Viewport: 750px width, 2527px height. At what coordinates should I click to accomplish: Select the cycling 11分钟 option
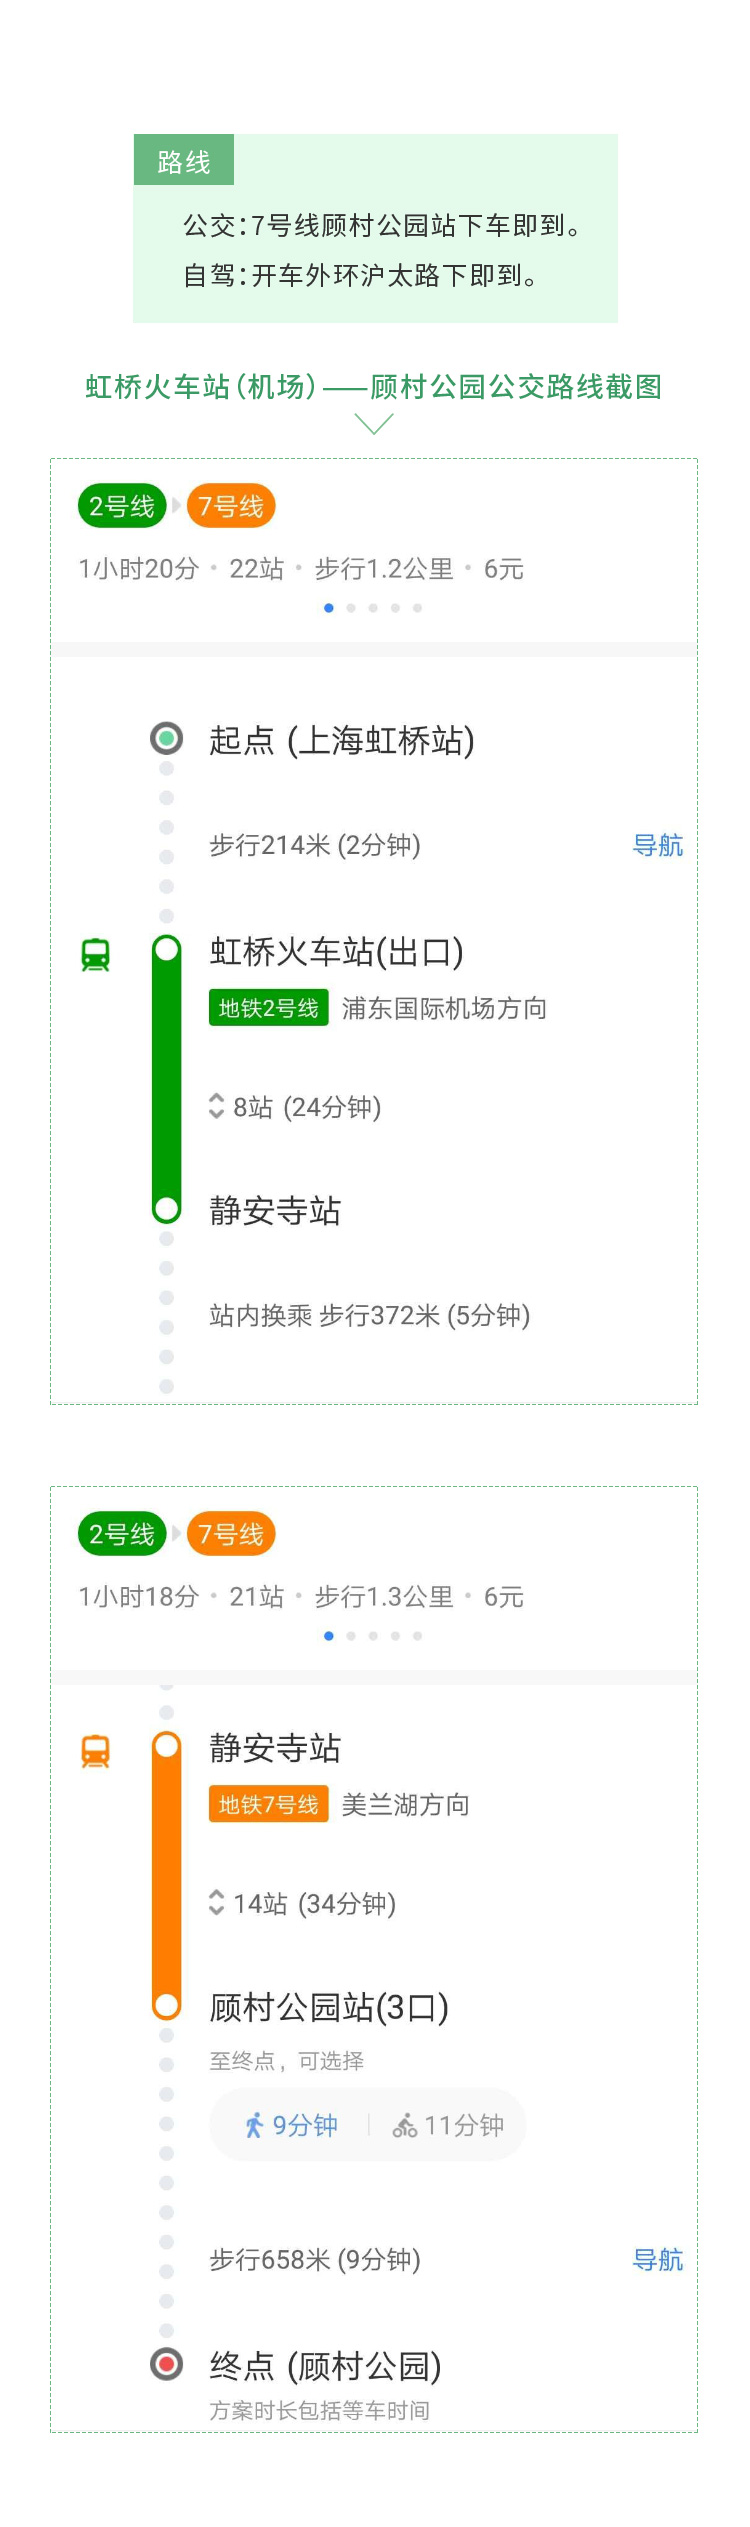(x=448, y=2125)
